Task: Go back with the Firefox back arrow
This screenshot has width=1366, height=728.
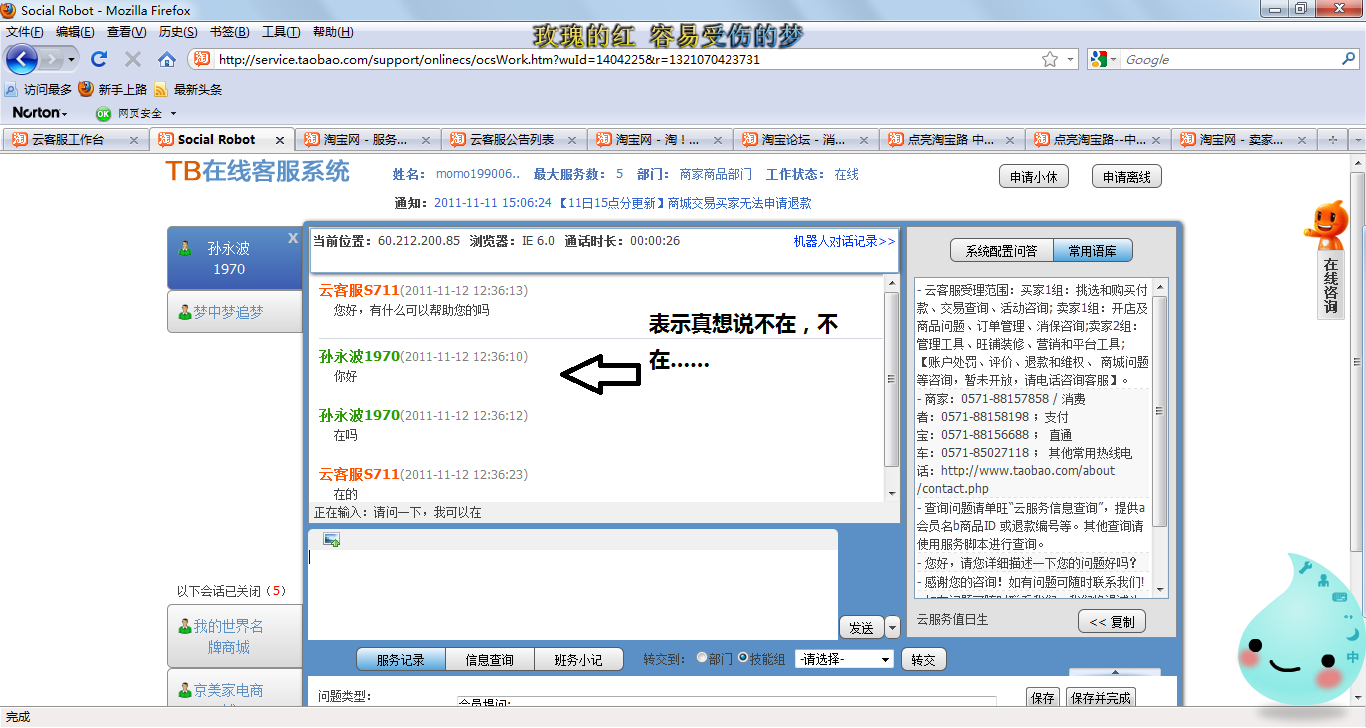Action: pos(21,59)
